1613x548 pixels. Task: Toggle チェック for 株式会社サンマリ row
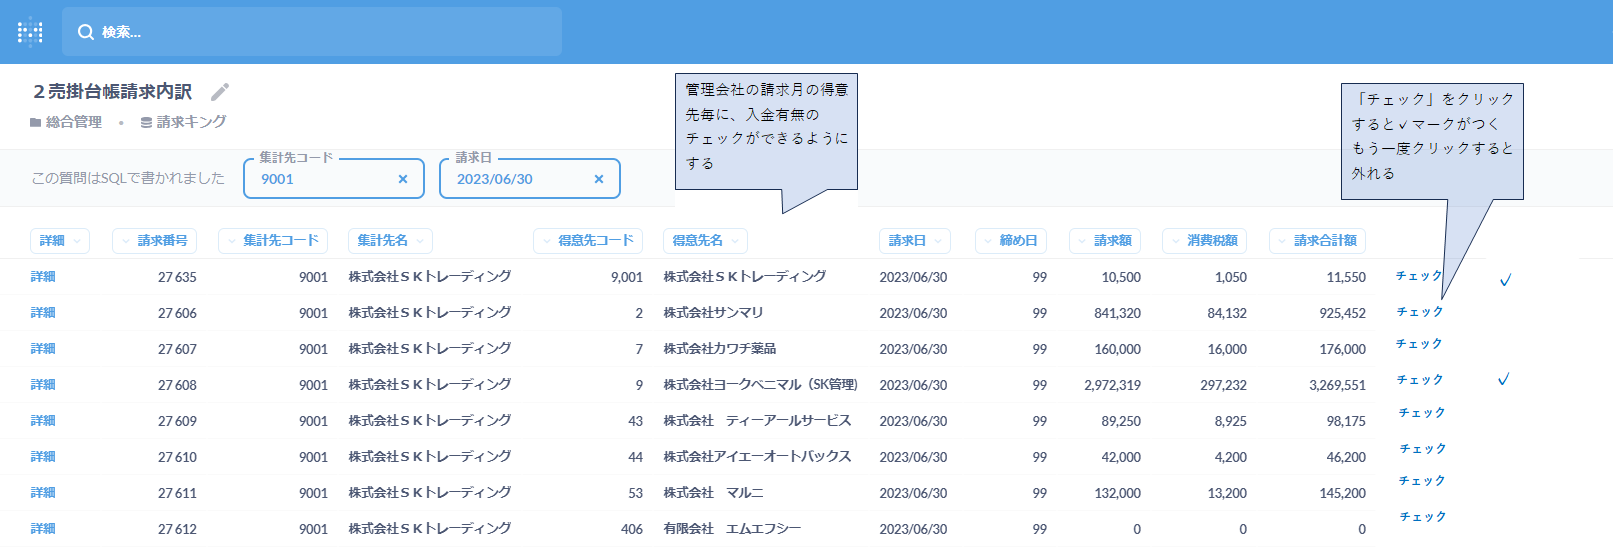(x=1419, y=312)
